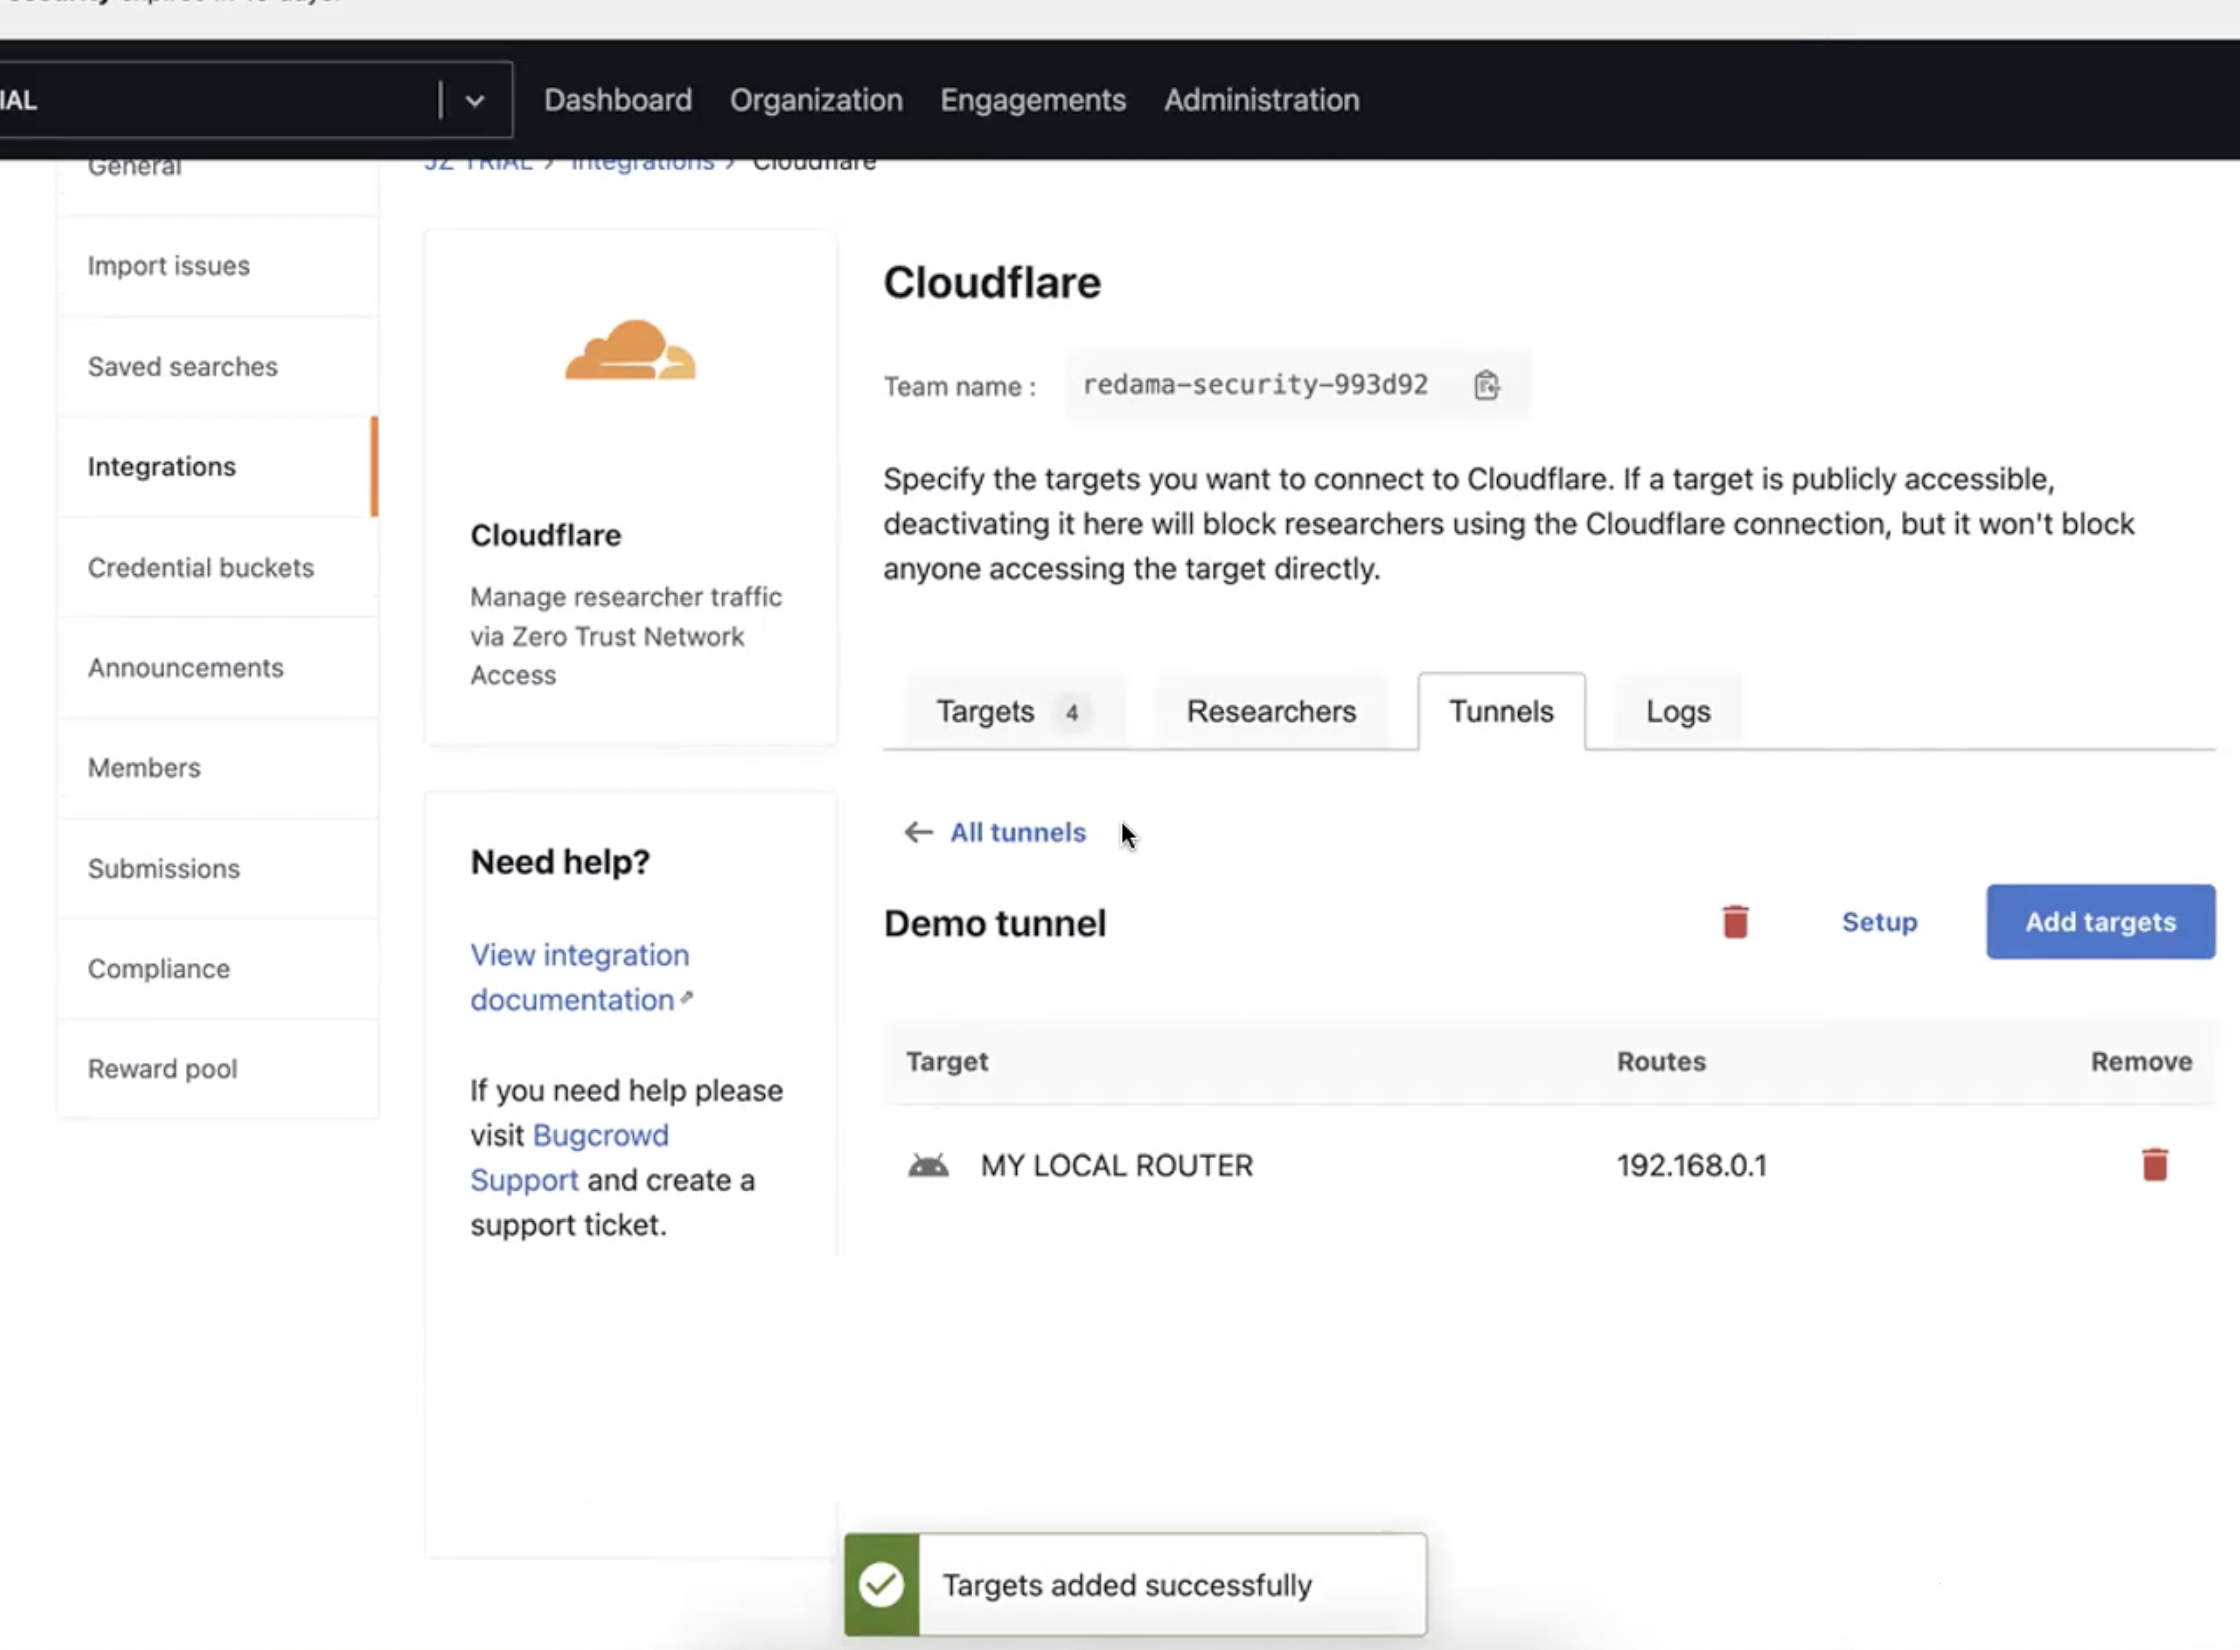Click the Targets added successfully toast

pyautogui.click(x=1135, y=1585)
